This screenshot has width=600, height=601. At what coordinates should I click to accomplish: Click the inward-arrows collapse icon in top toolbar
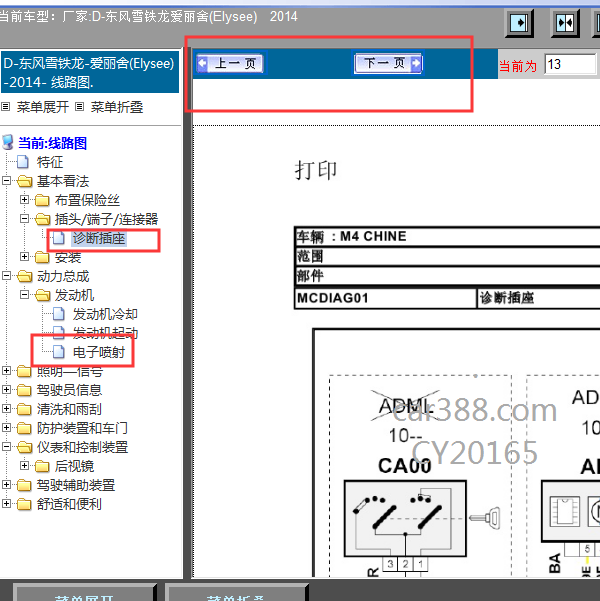coord(565,23)
